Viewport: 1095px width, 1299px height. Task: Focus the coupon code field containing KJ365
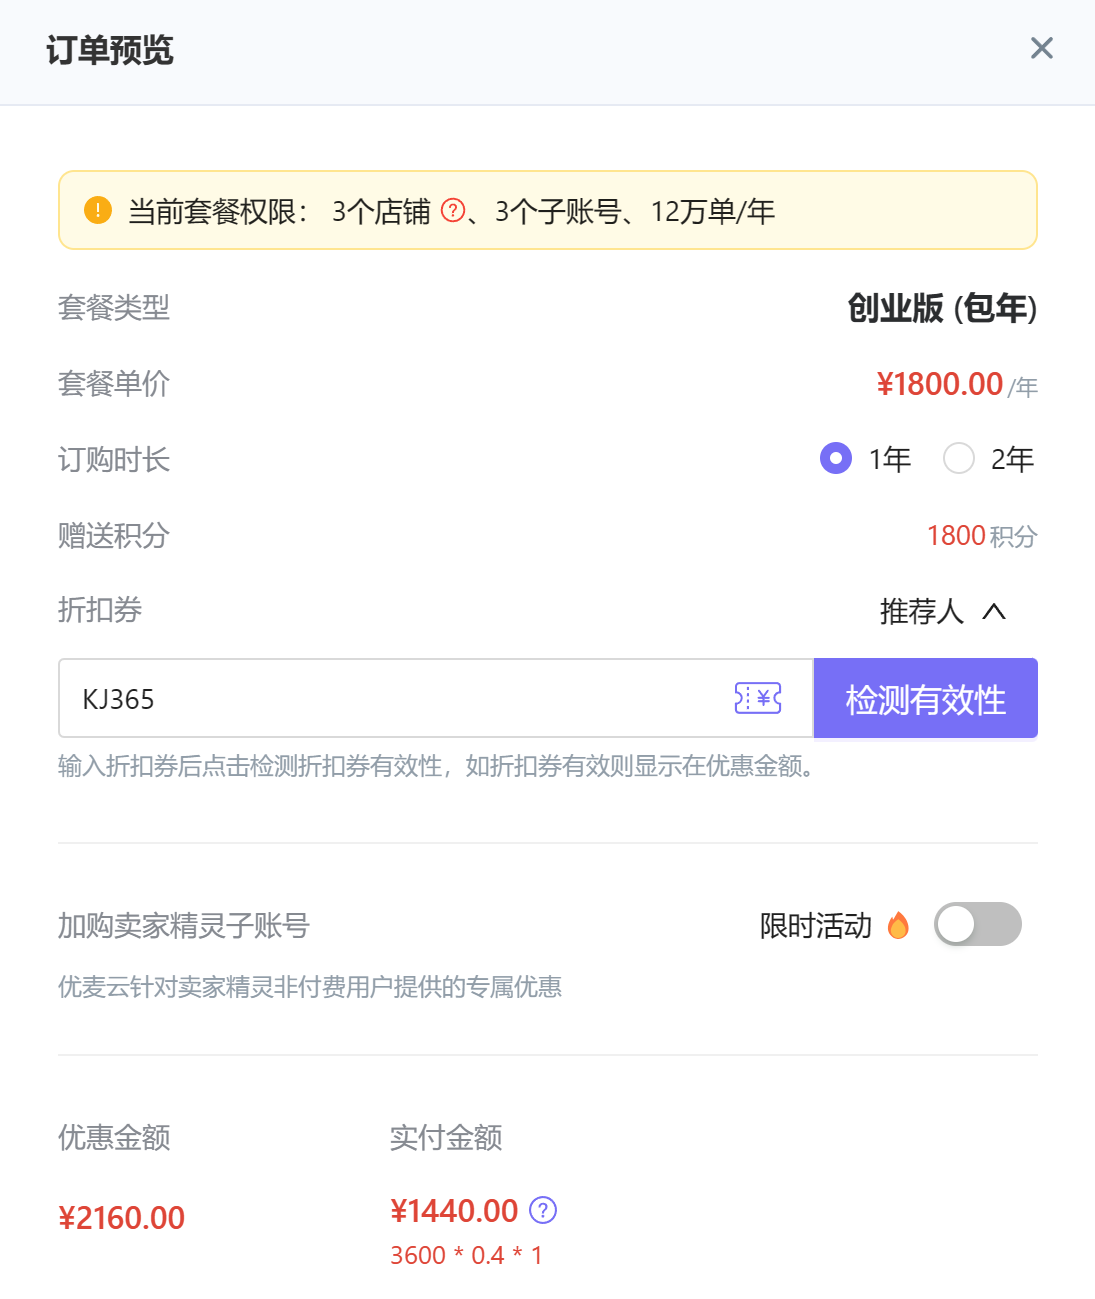(400, 698)
